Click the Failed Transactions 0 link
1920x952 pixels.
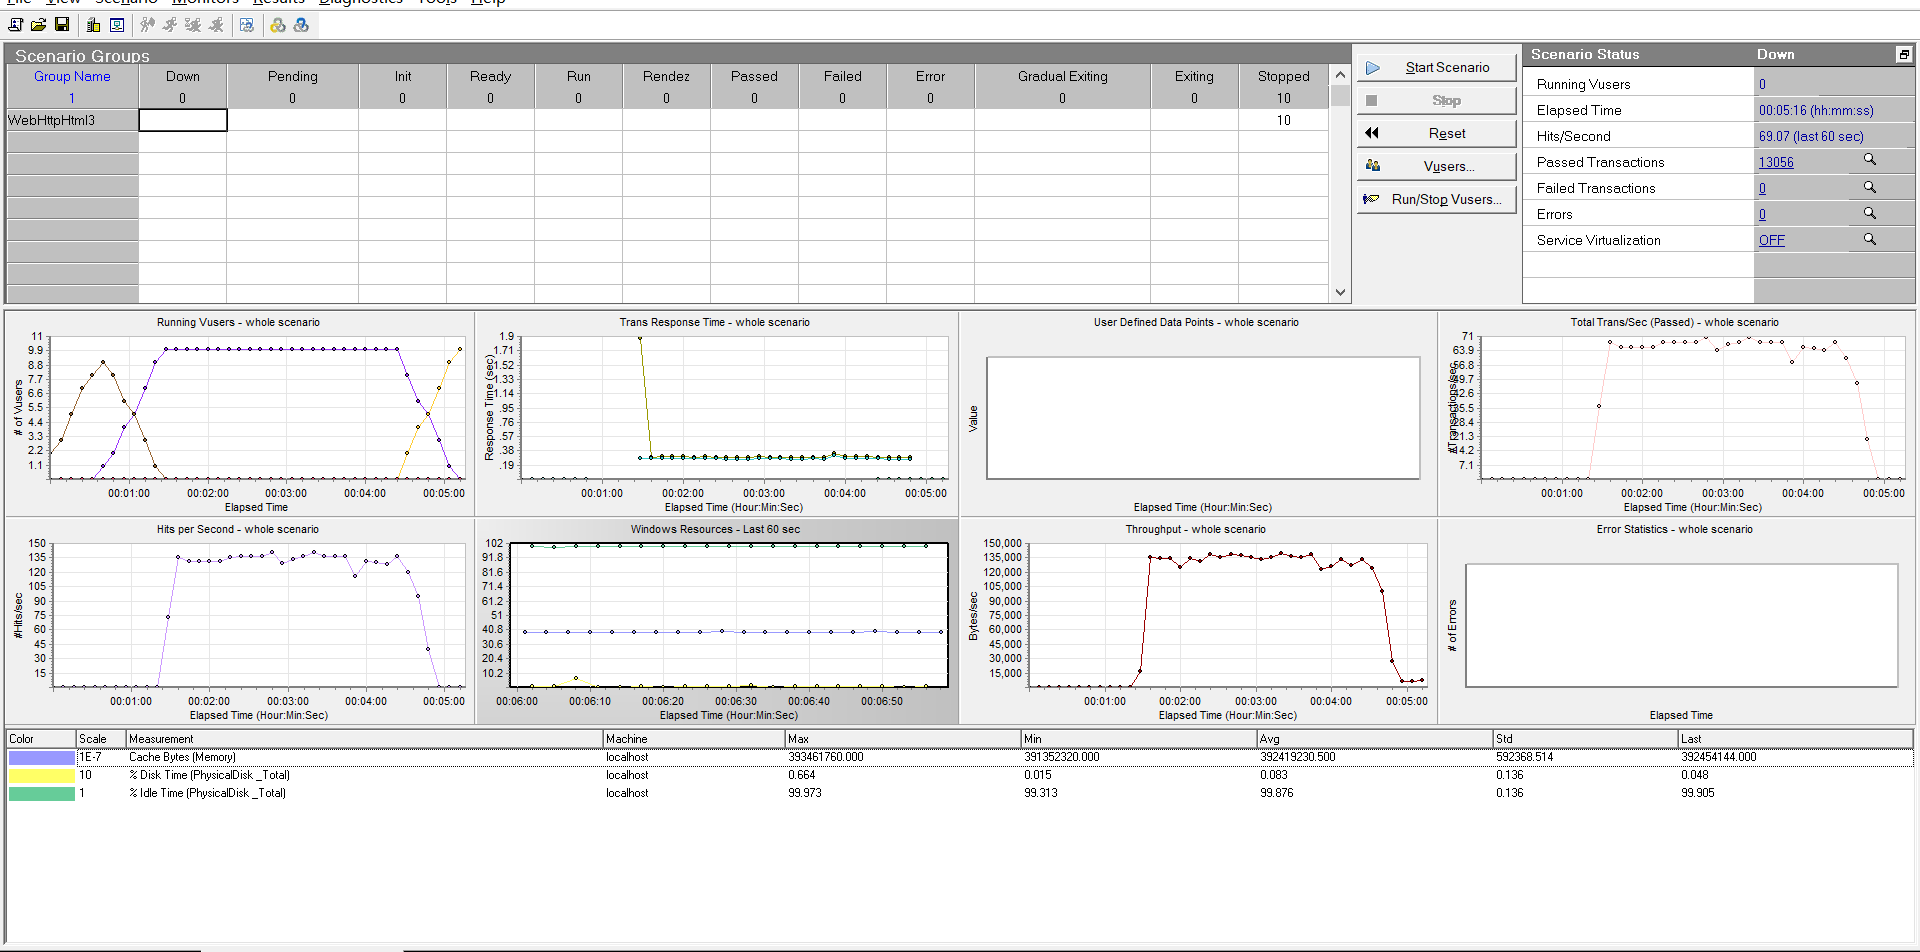[1762, 188]
